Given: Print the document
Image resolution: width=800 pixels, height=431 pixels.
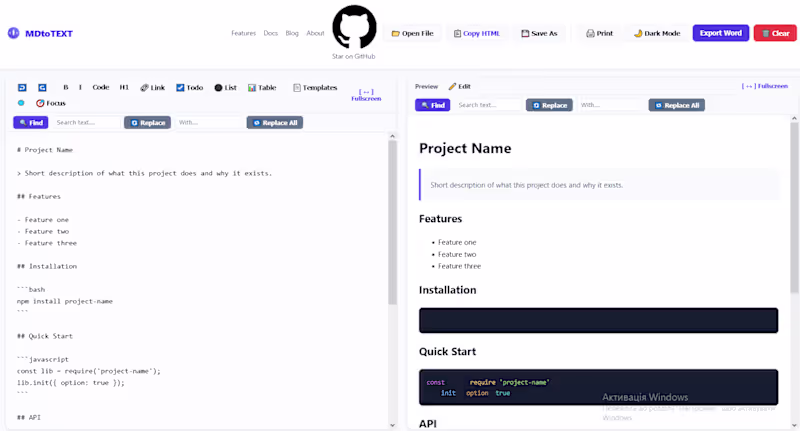Looking at the screenshot, I should click(x=599, y=33).
